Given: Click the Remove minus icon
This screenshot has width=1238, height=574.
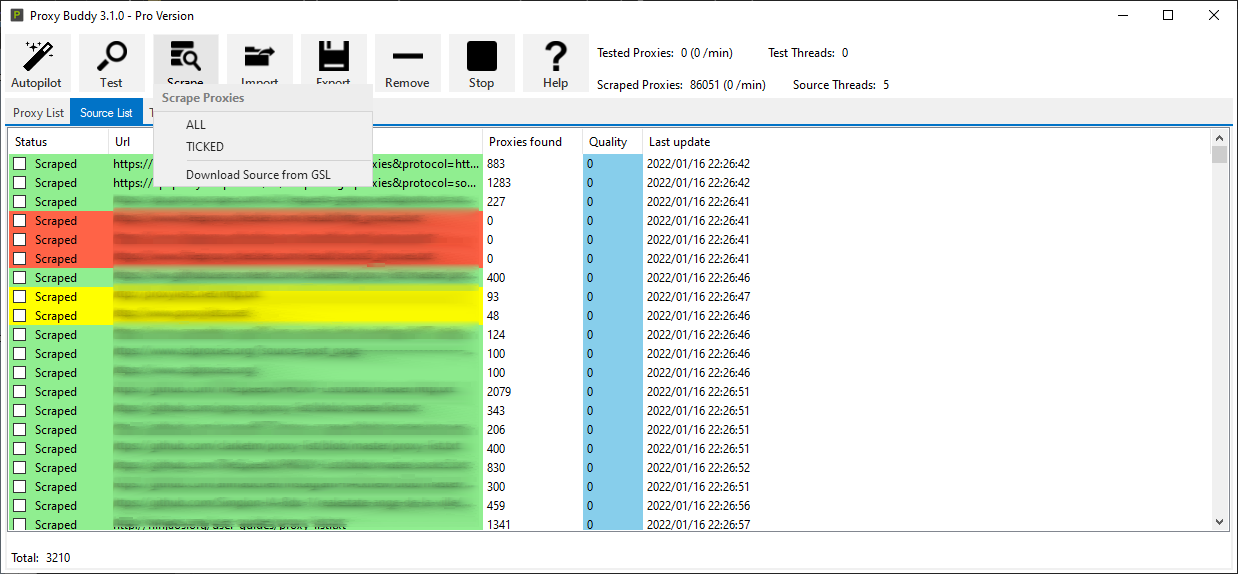Looking at the screenshot, I should (x=407, y=56).
